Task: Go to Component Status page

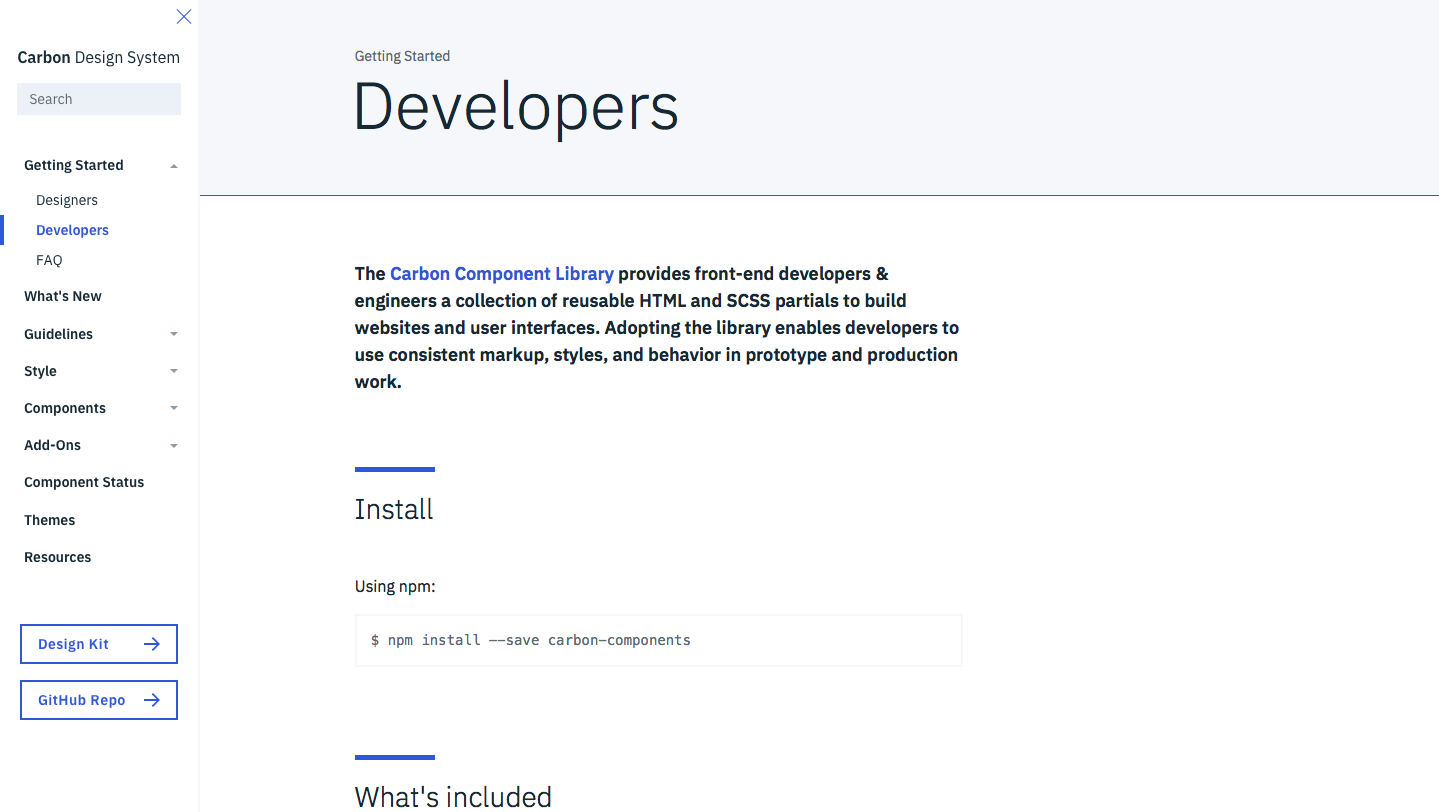Action: click(x=84, y=482)
